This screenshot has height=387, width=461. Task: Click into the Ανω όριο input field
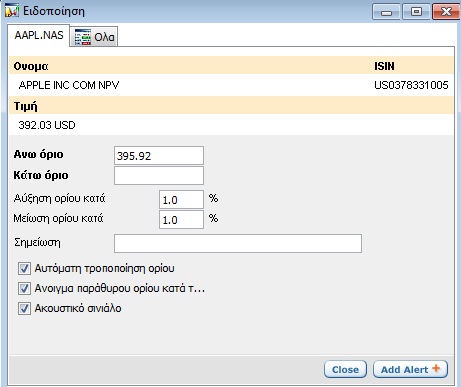pos(159,155)
